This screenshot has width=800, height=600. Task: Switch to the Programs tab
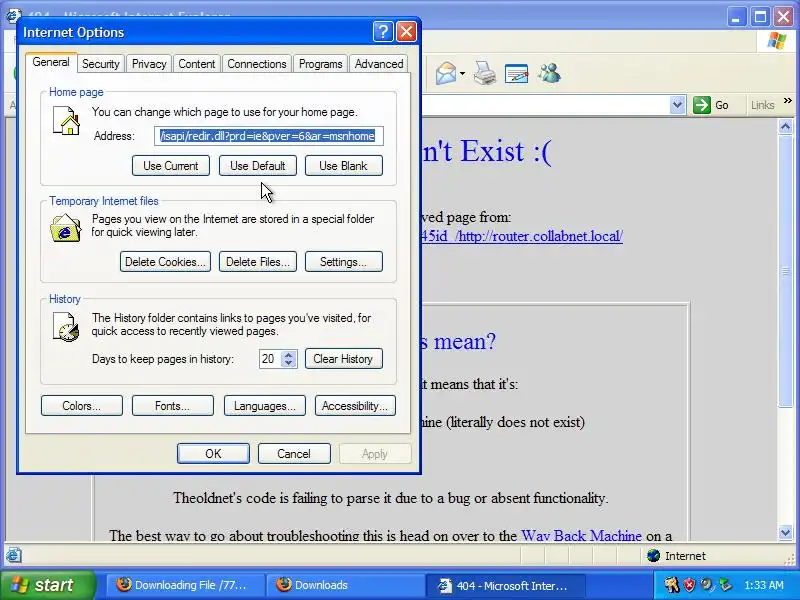pos(320,64)
